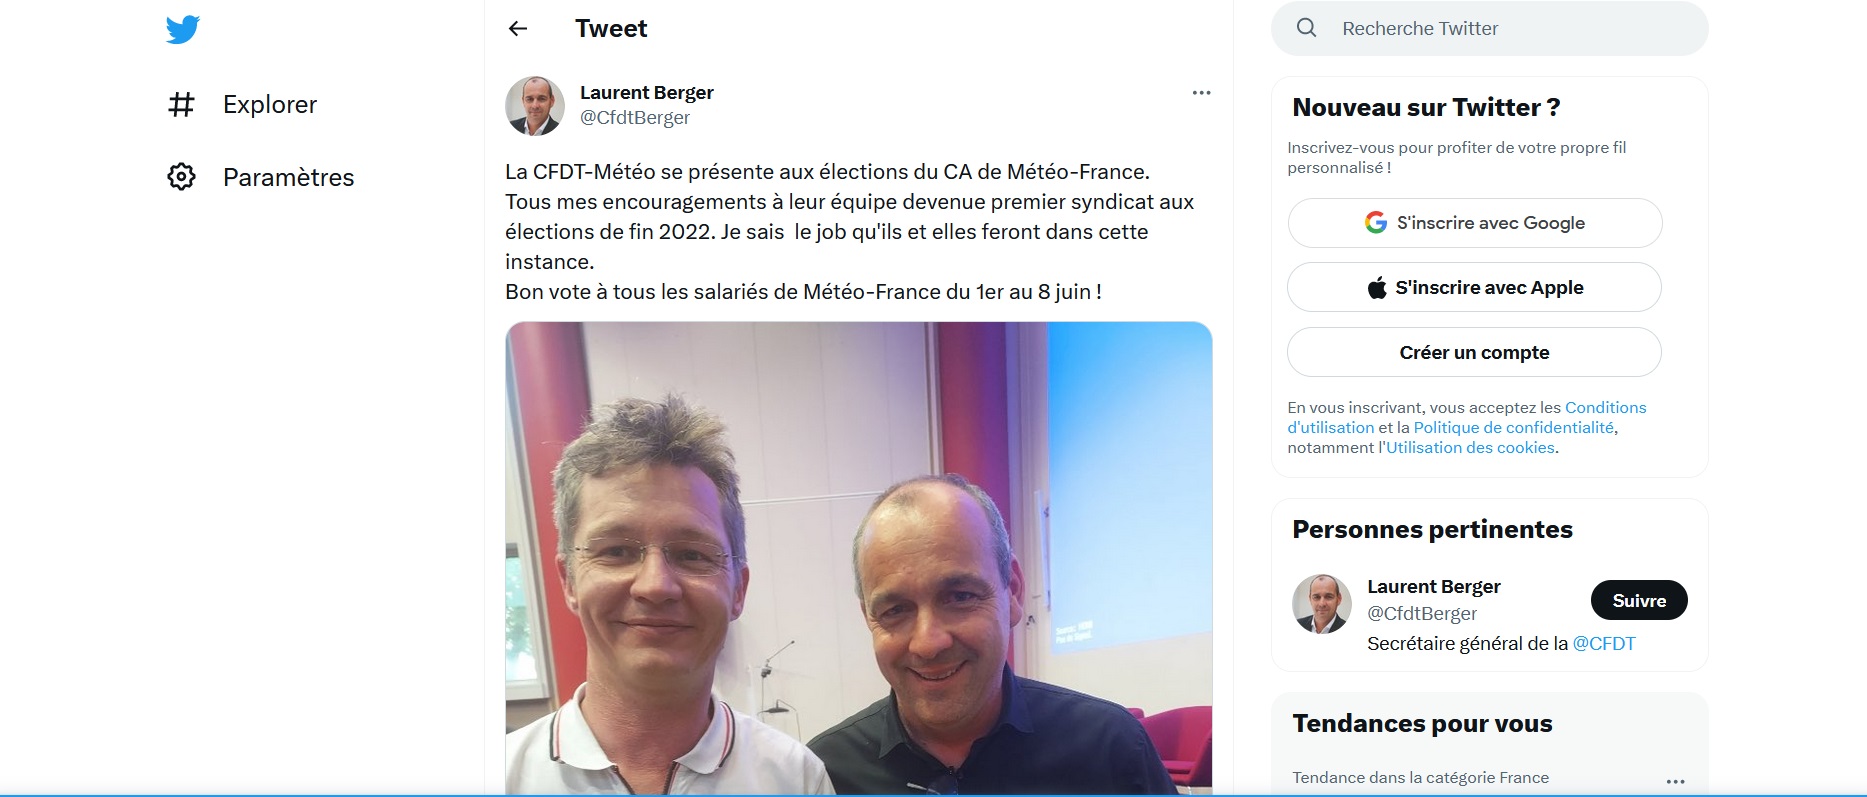Choose S'inscrire avec Apple button
Image resolution: width=1867 pixels, height=797 pixels.
(x=1475, y=288)
